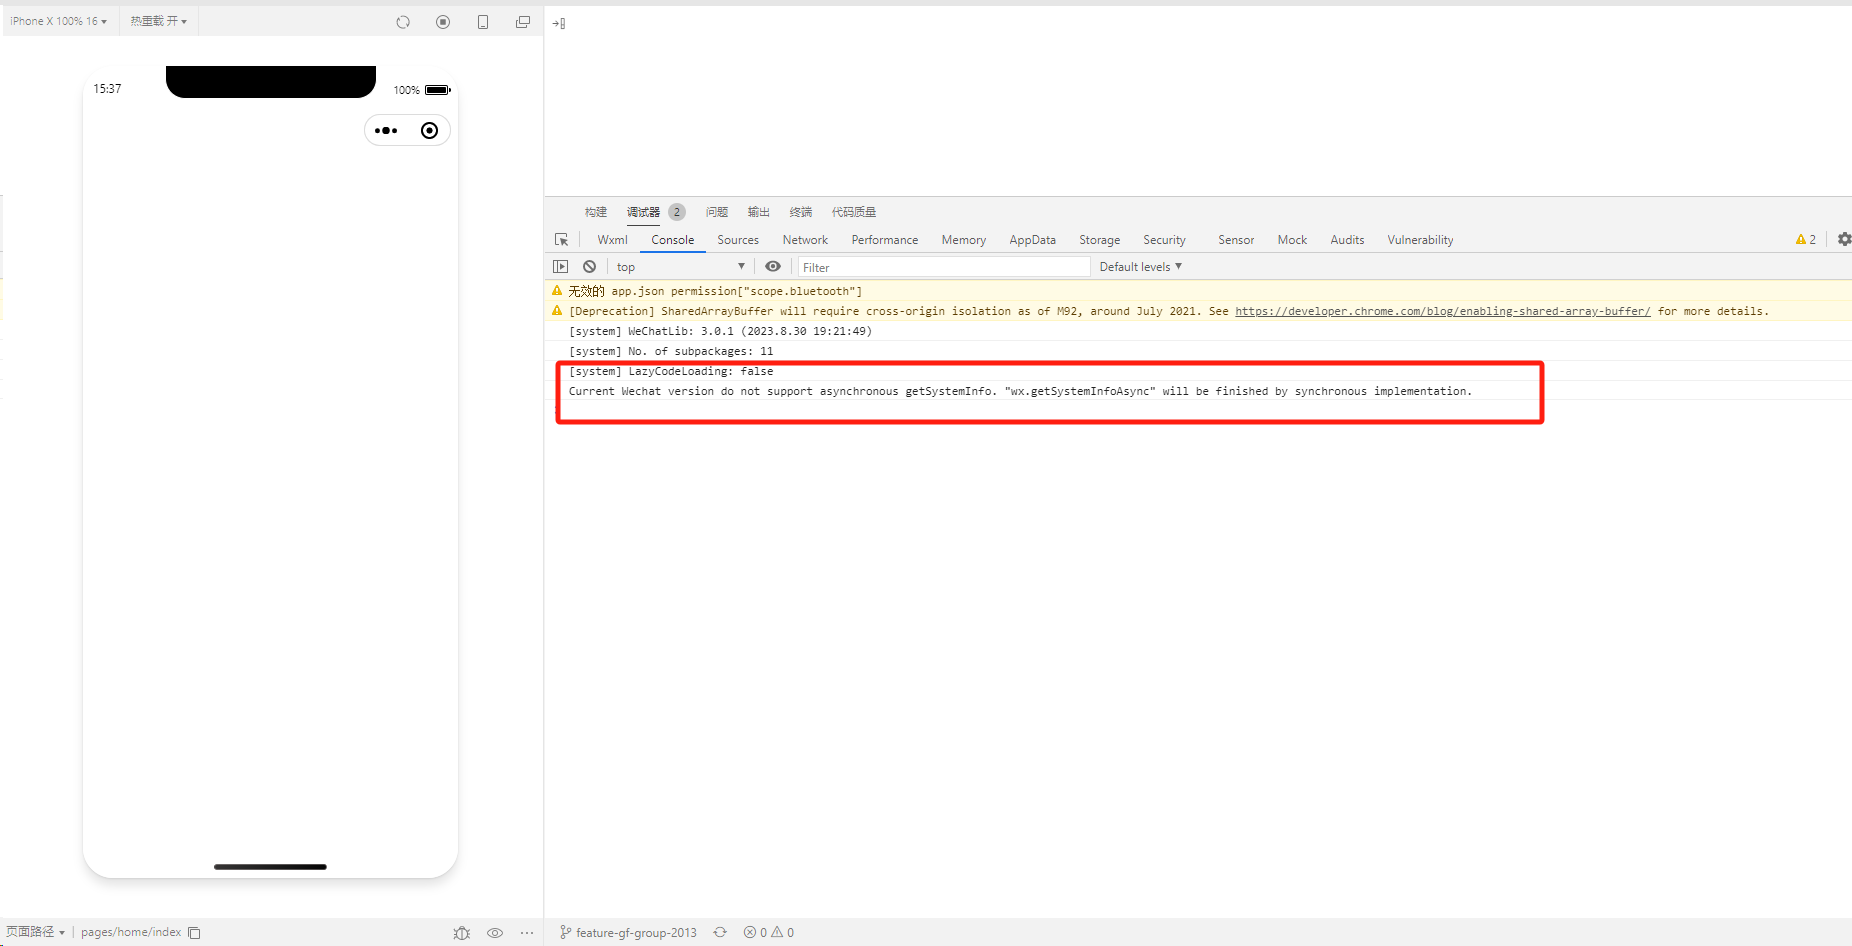
Task: Open the Sensor devtools tab
Action: coord(1236,240)
